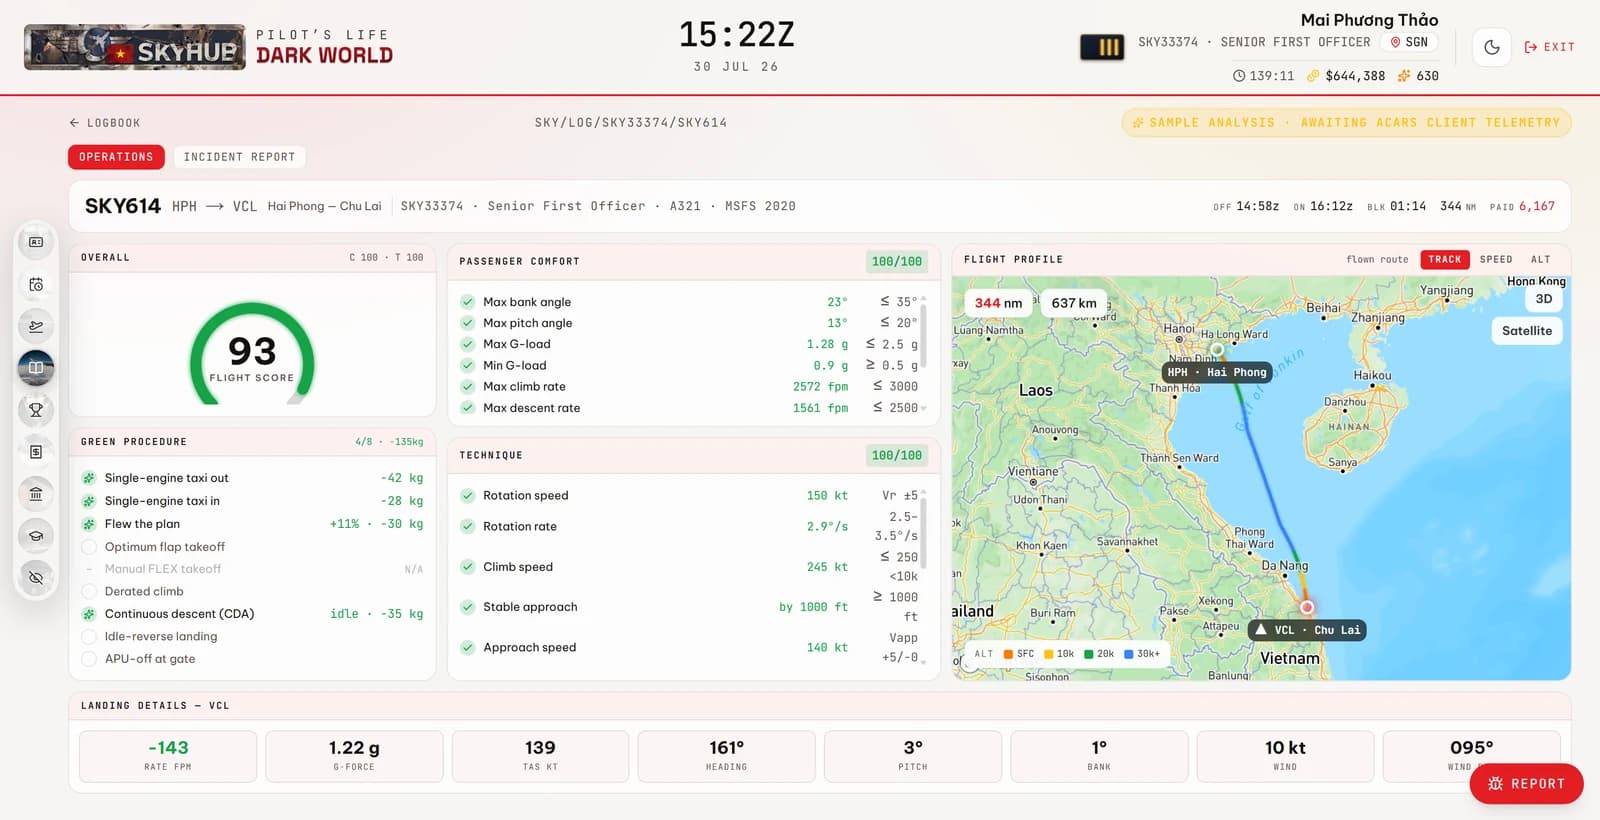Open the ID card profile sidebar icon
This screenshot has height=820, width=1600.
coord(36,242)
